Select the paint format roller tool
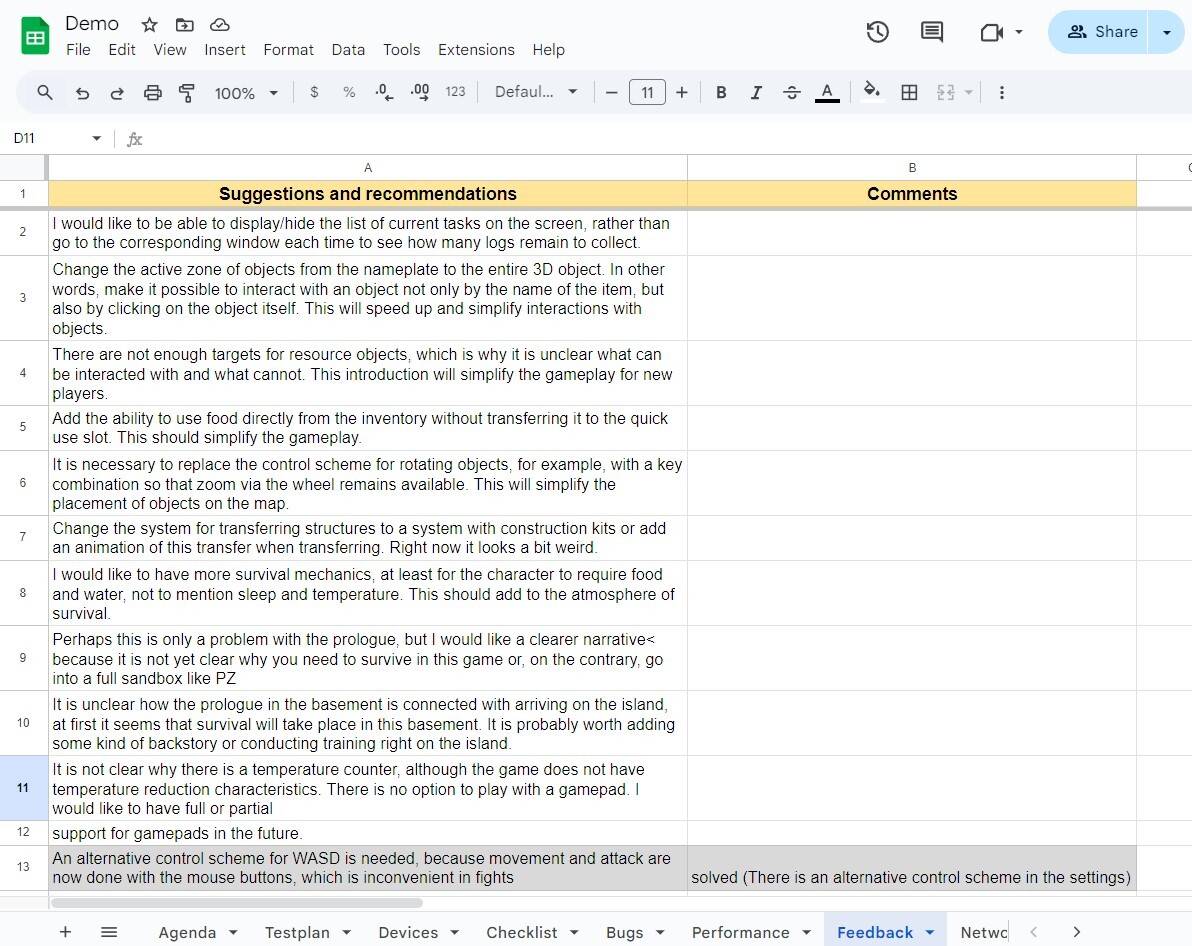Viewport: 1192px width, 946px height. (186, 93)
